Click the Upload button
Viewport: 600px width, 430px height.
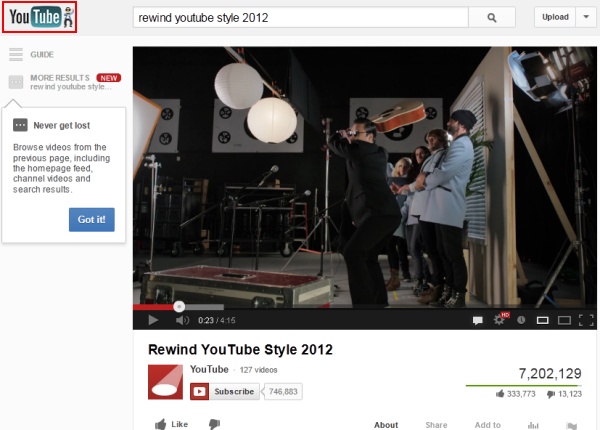coord(555,17)
